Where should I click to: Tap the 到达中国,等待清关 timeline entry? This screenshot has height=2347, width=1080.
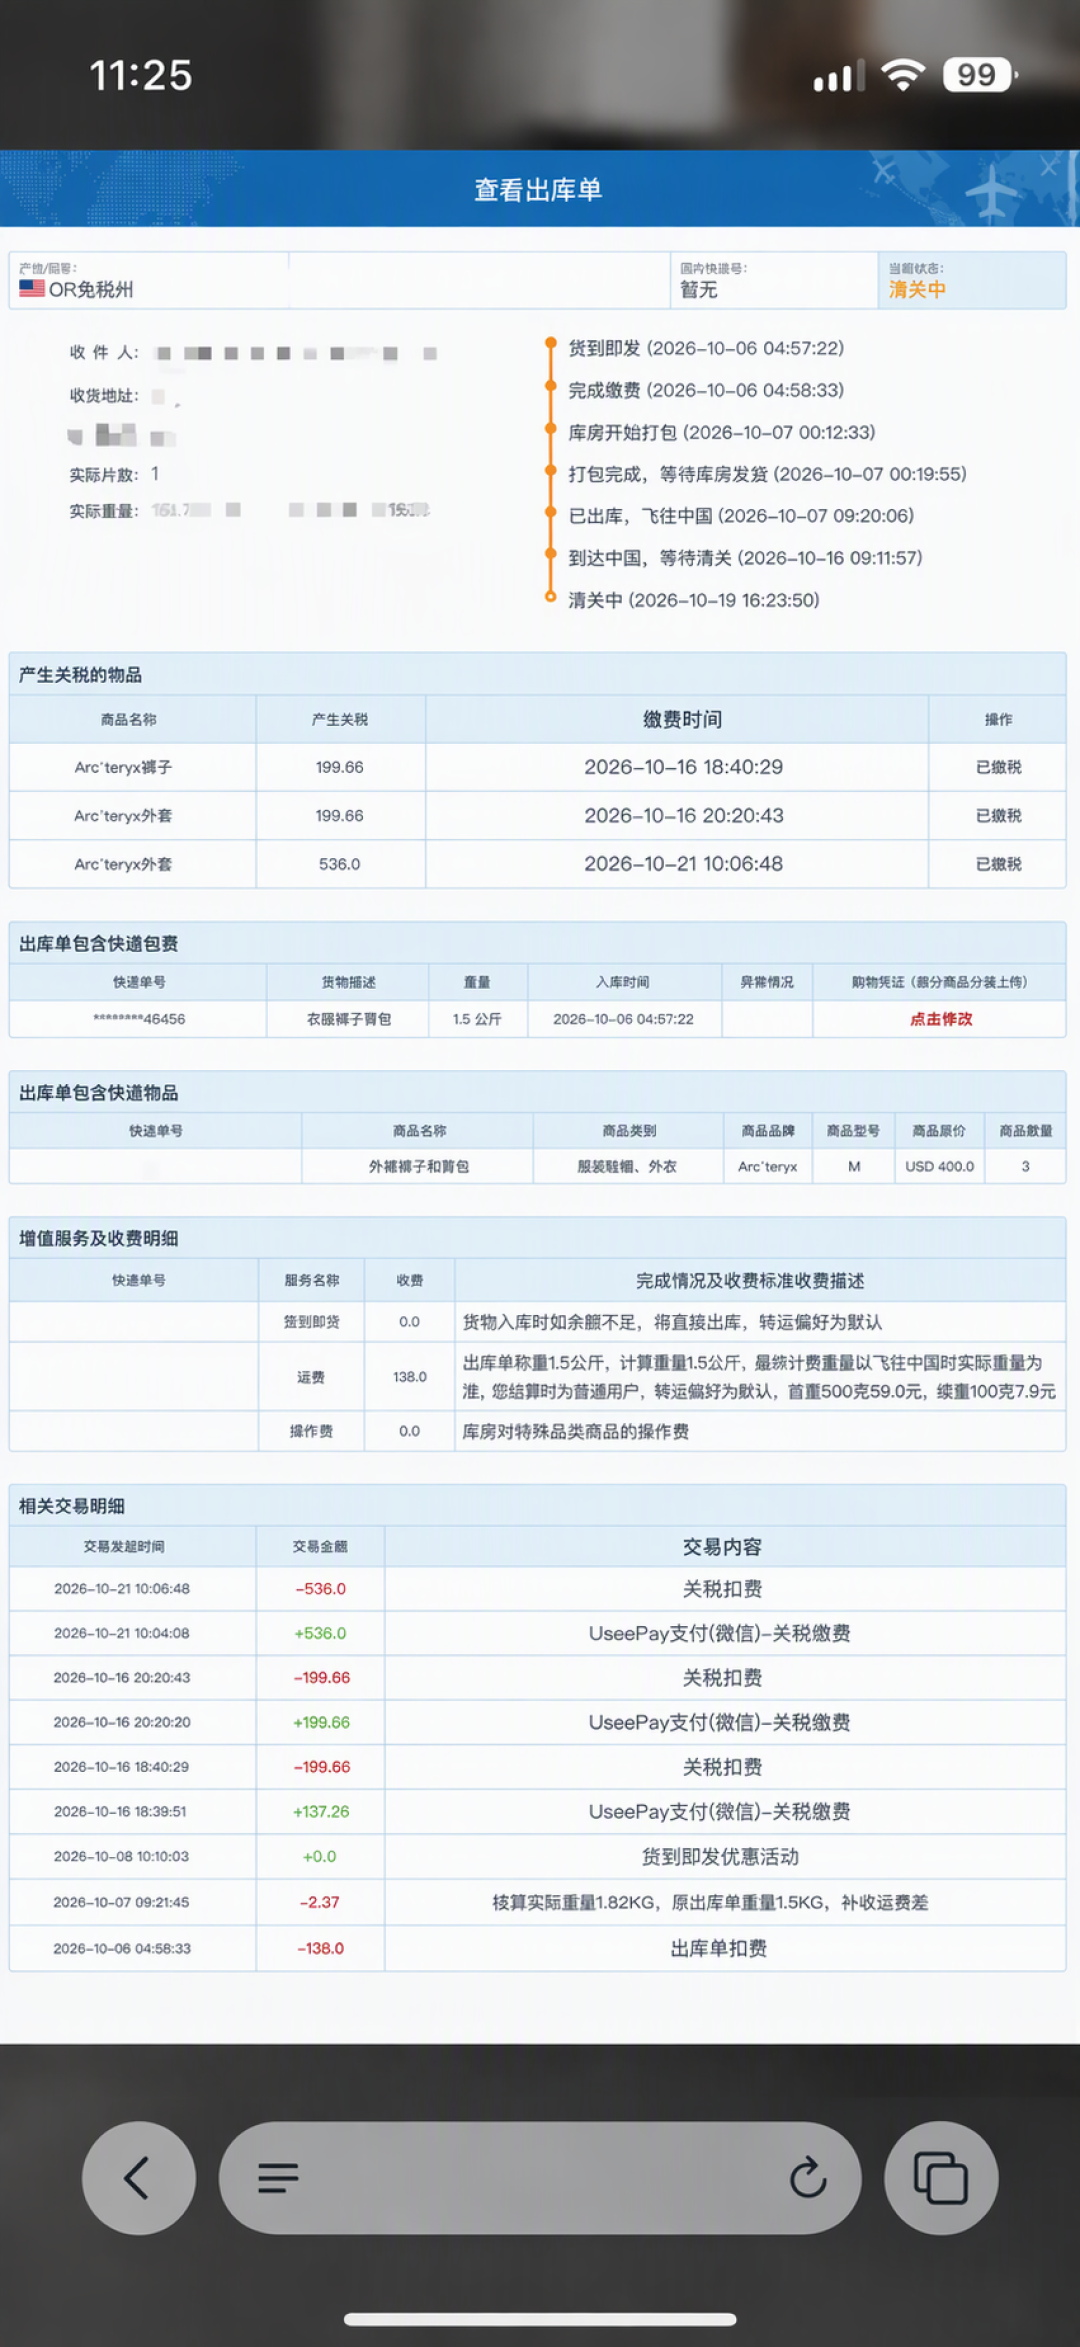pos(745,558)
